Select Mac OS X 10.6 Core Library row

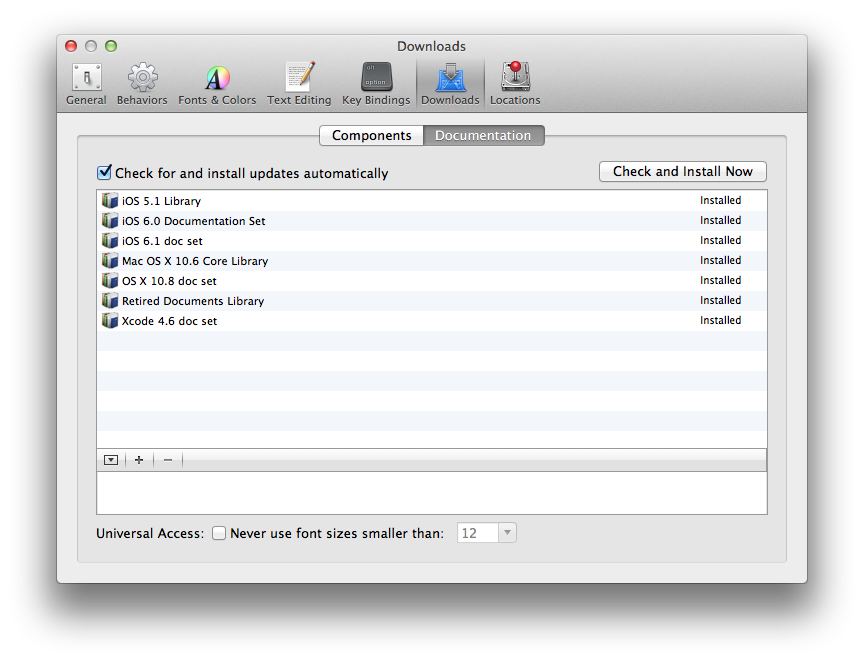[431, 260]
